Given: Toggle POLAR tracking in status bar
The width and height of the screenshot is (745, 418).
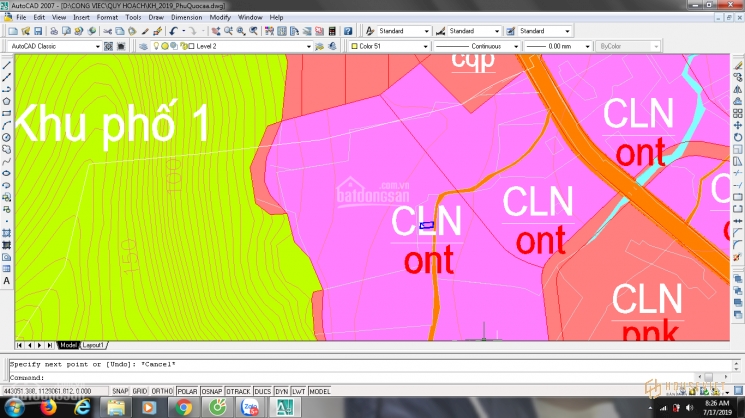Looking at the screenshot, I should [x=187, y=391].
